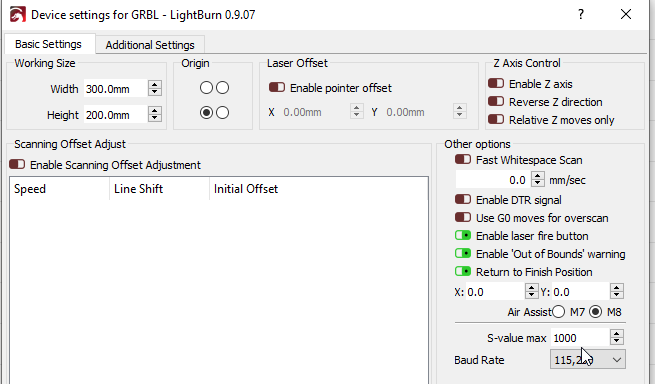
Task: Toggle Fast Whitespace Scan option
Action: (x=463, y=159)
